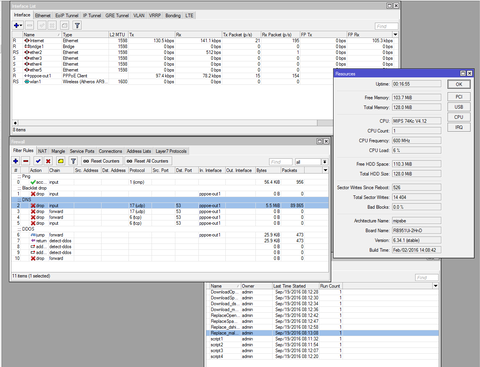The width and height of the screenshot is (480, 367).
Task: Switch to the Ethernet tab
Action: (43, 15)
